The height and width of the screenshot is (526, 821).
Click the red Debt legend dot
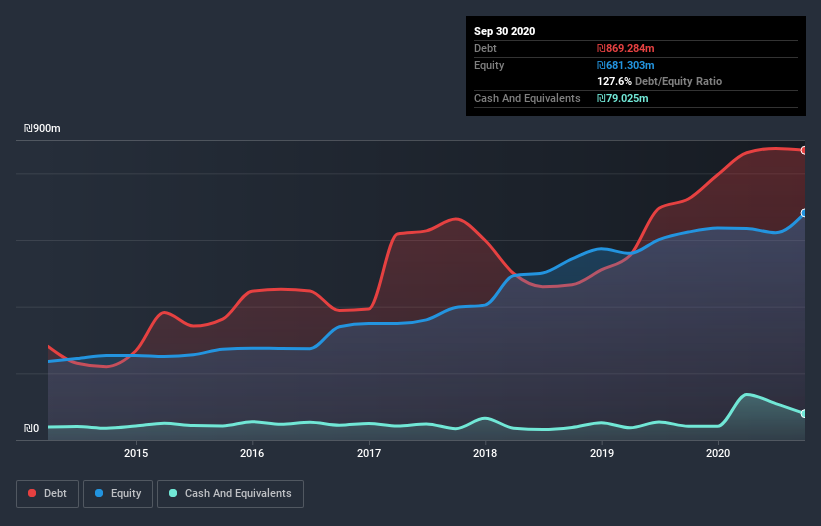[x=32, y=493]
